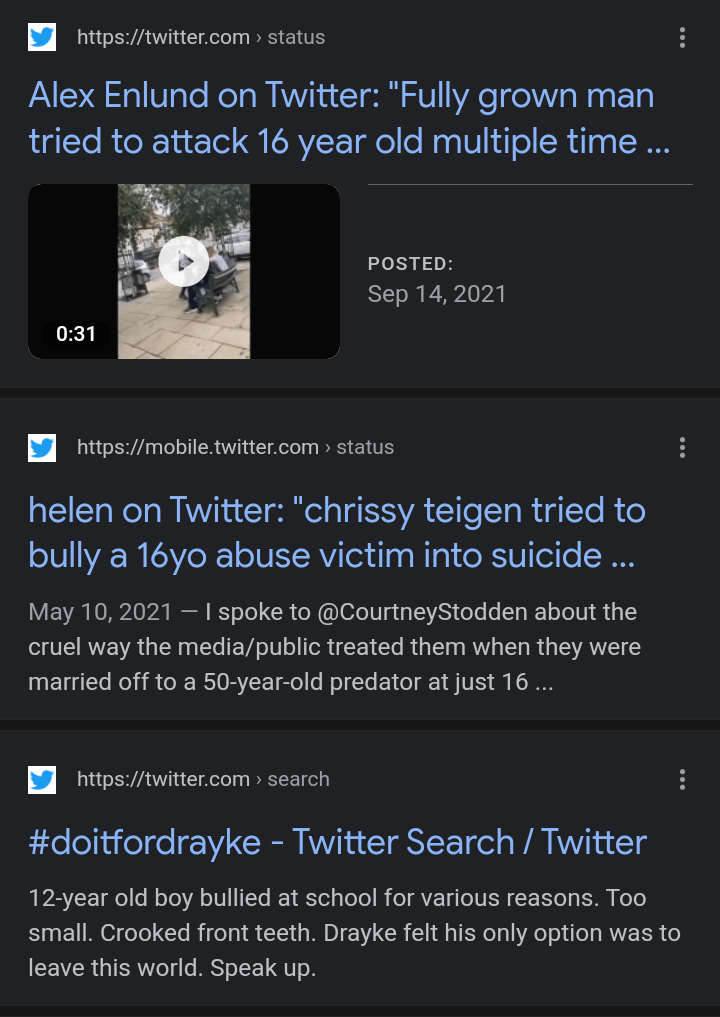Click the May 10, 2021 snippet about @CourtneyStodden

click(x=333, y=648)
